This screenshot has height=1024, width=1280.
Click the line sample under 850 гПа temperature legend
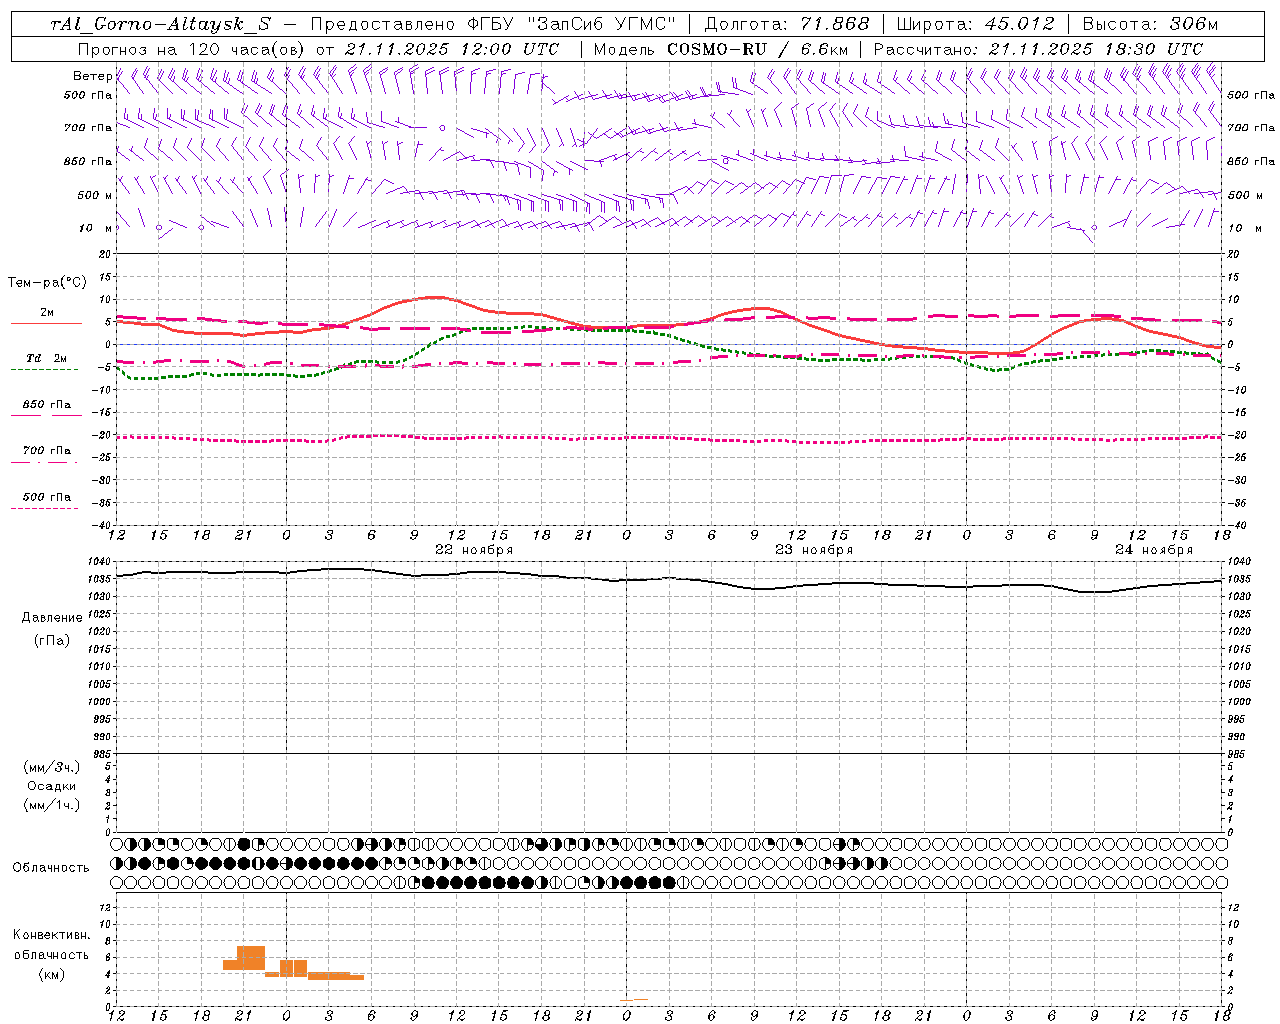coord(46,415)
